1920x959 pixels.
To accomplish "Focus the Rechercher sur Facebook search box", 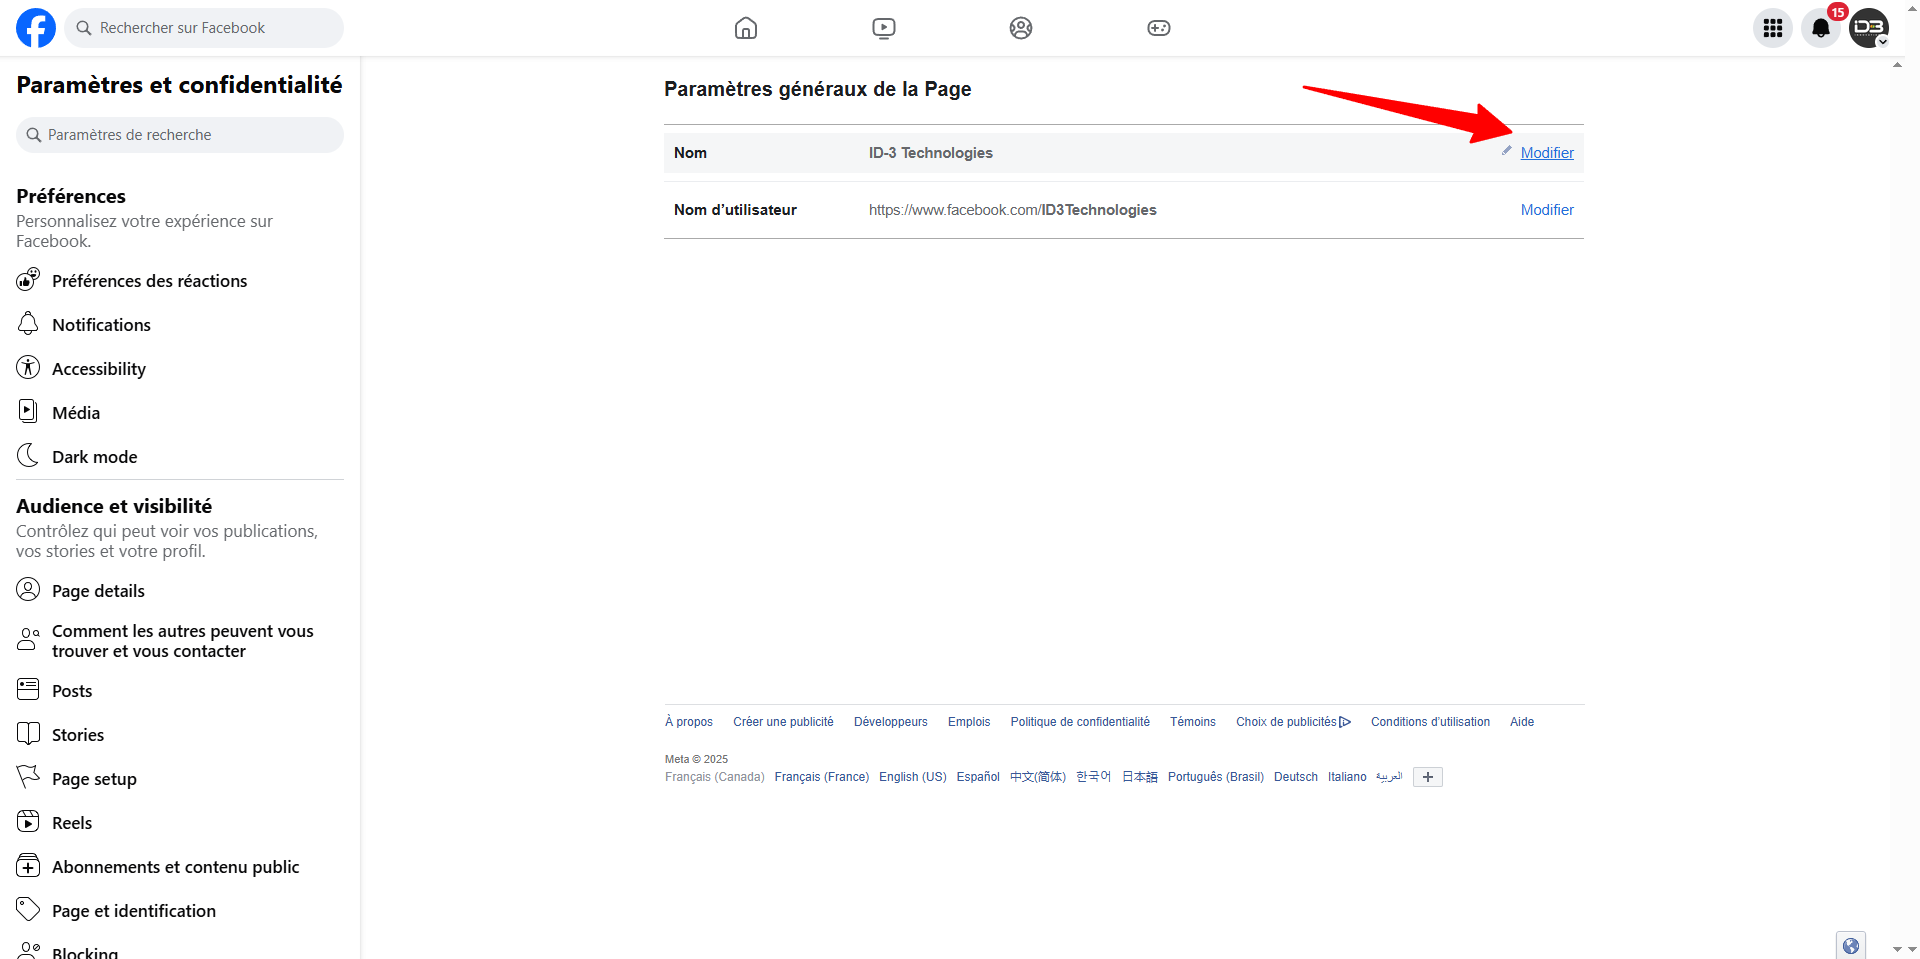I will [x=204, y=28].
